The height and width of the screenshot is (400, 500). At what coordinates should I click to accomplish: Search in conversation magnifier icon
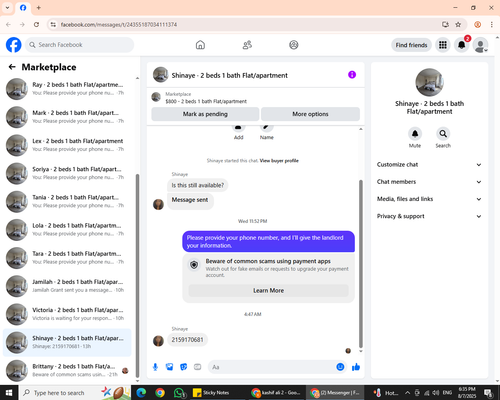(443, 134)
